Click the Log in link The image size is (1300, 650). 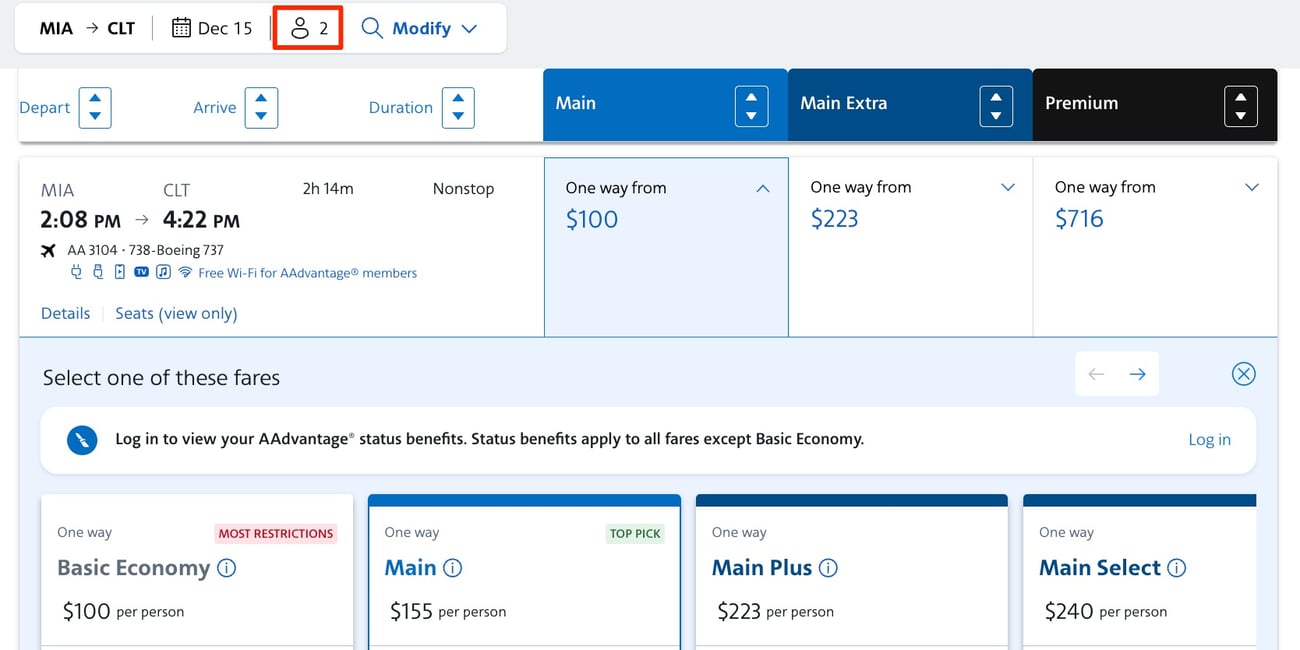pos(1209,439)
